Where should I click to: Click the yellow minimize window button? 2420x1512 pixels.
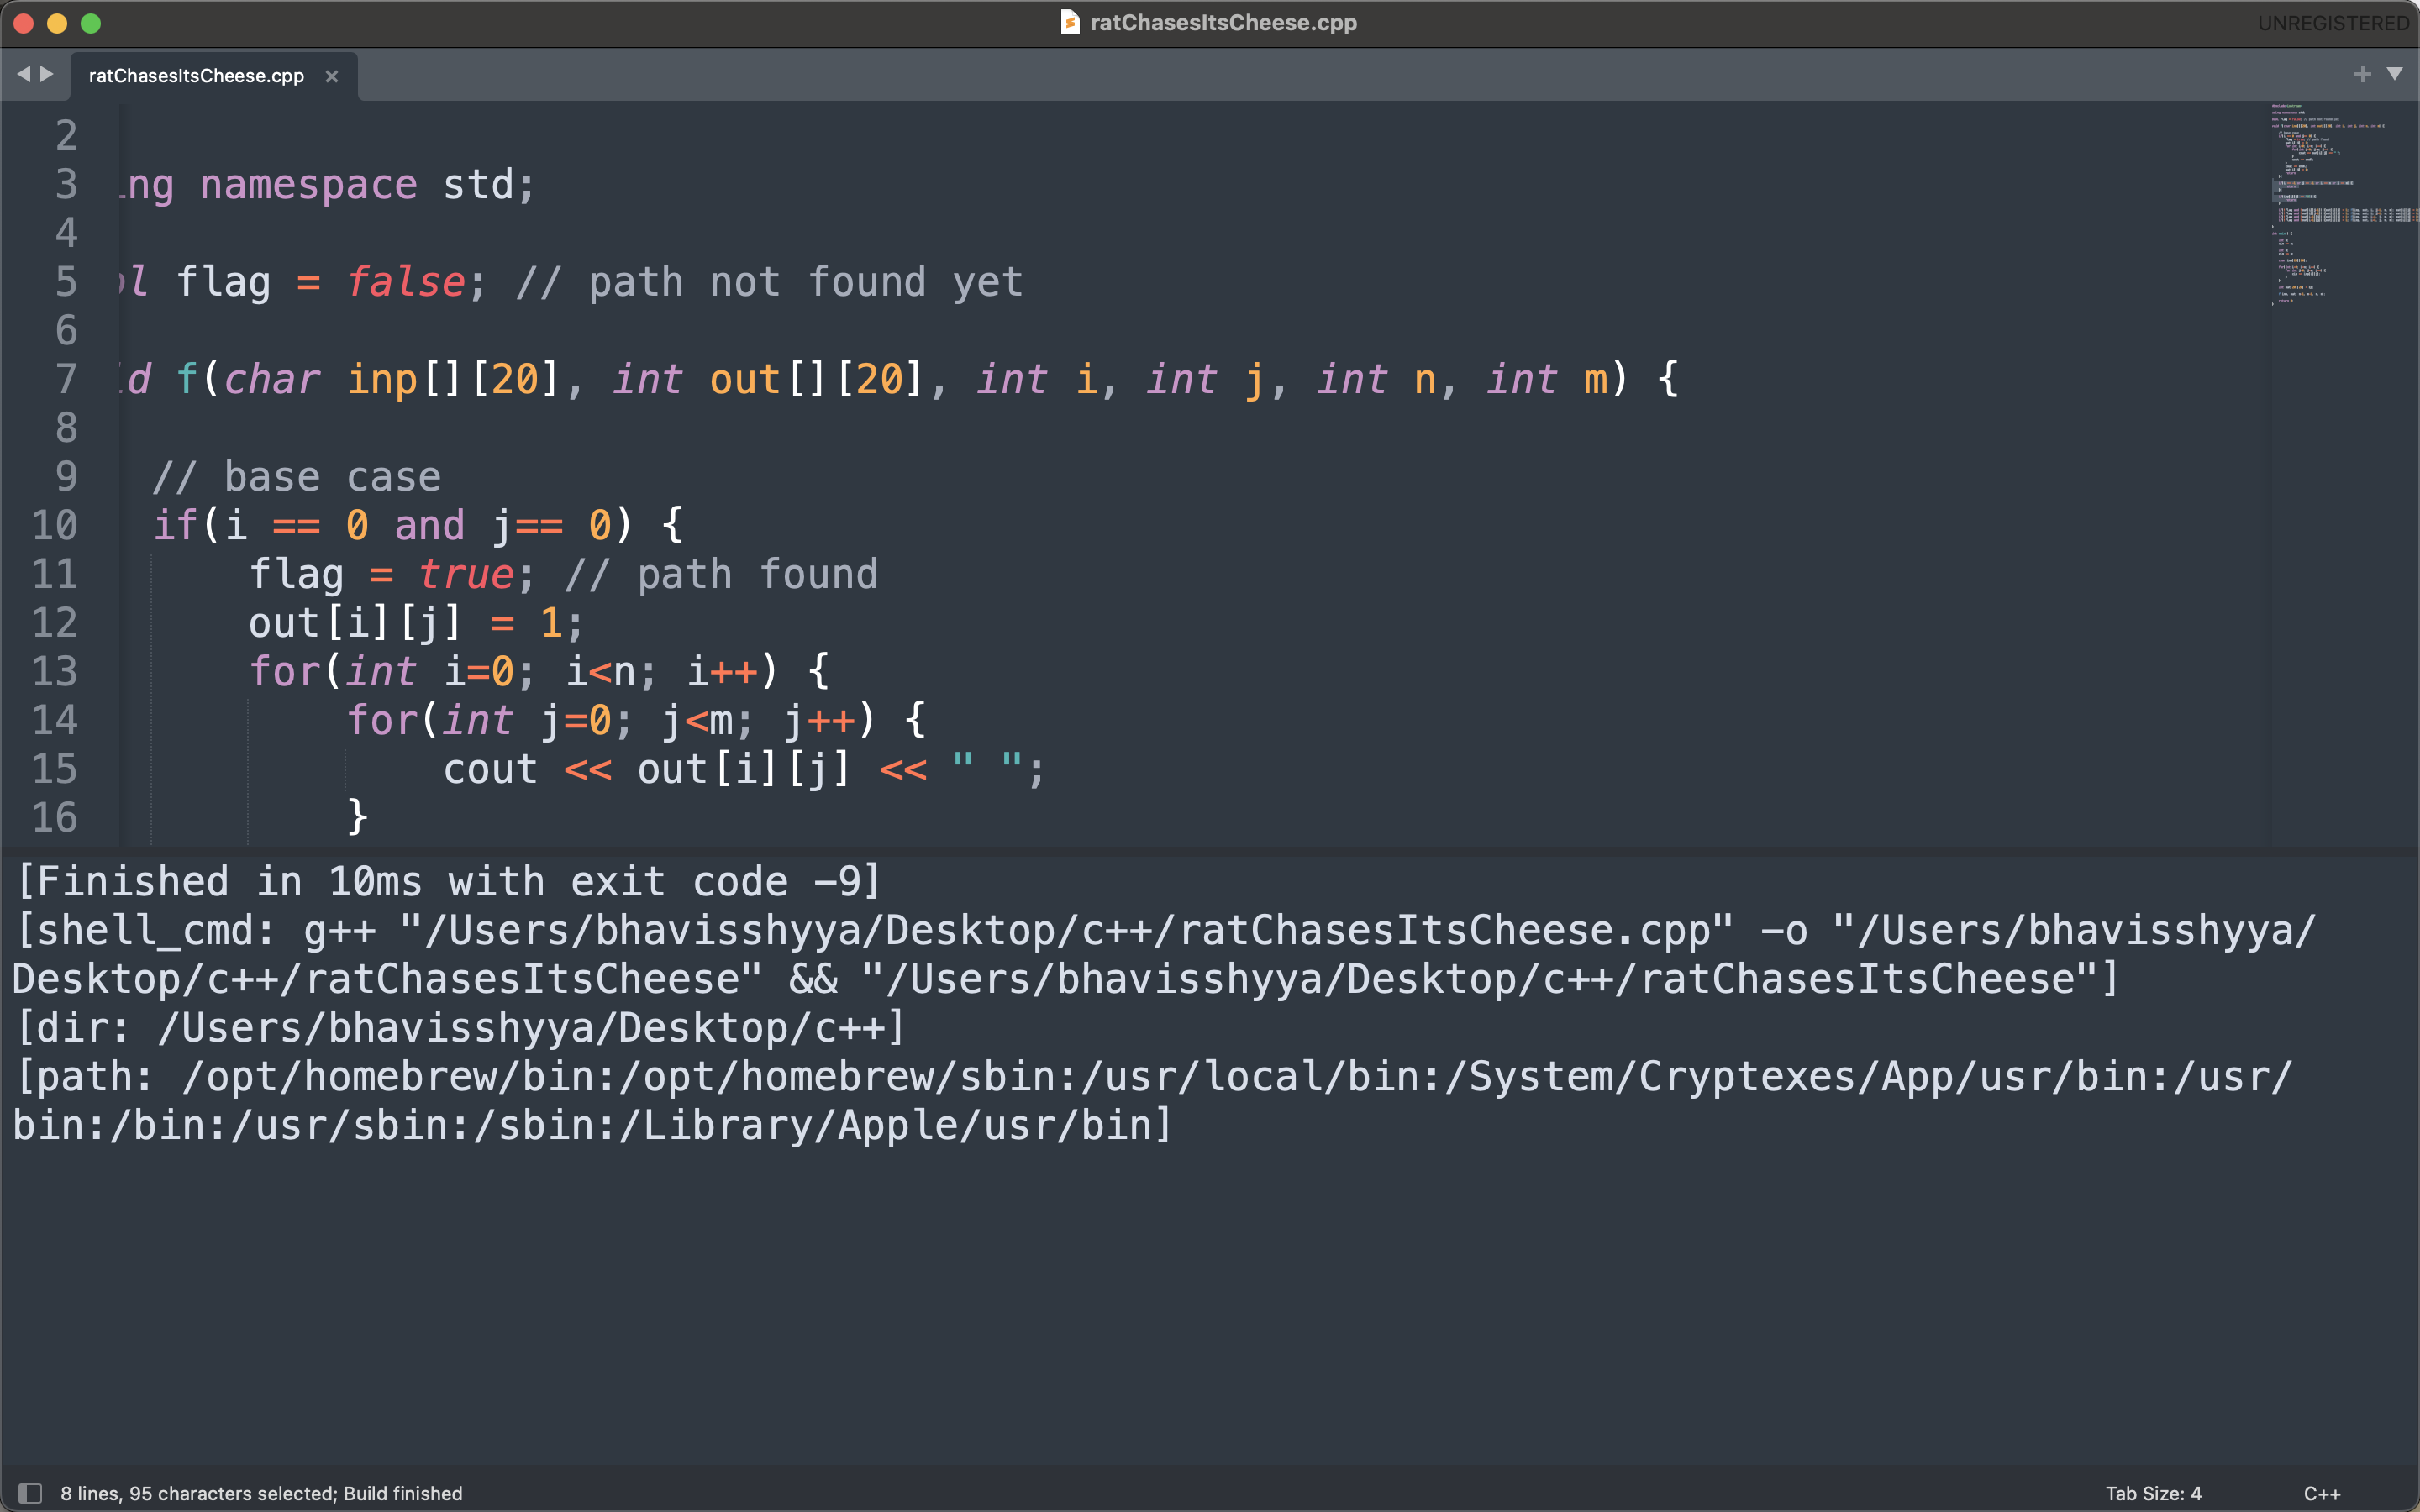click(x=57, y=23)
